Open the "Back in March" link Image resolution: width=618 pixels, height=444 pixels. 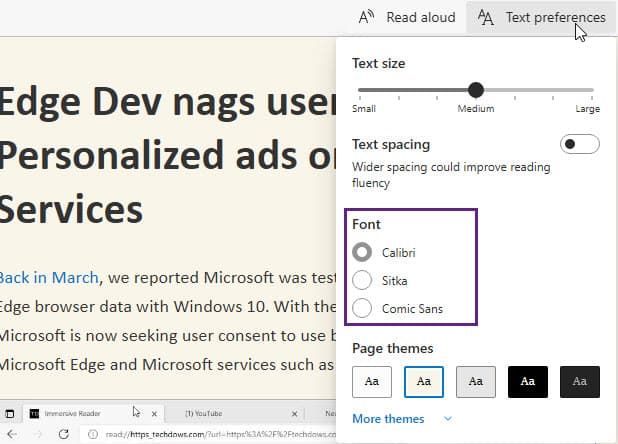coord(49,277)
